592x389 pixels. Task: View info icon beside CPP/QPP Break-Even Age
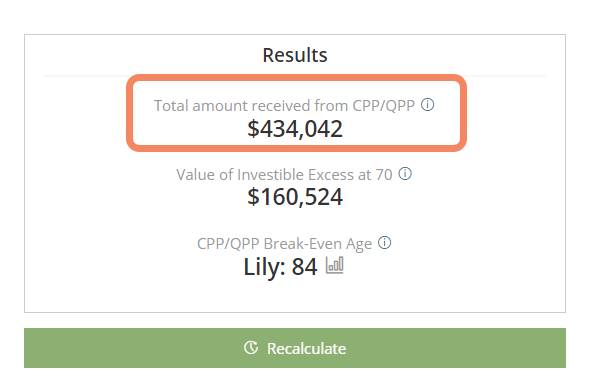coord(385,243)
